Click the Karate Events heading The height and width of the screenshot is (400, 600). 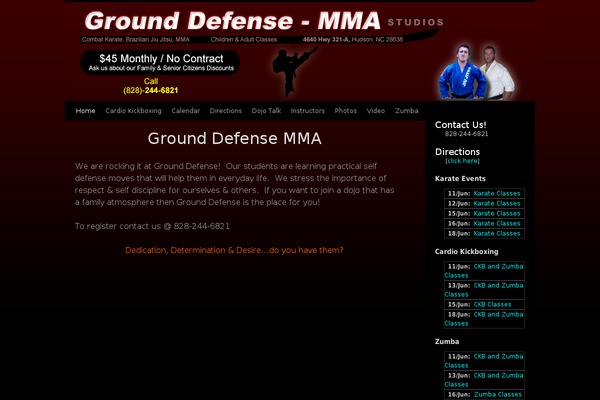point(460,178)
